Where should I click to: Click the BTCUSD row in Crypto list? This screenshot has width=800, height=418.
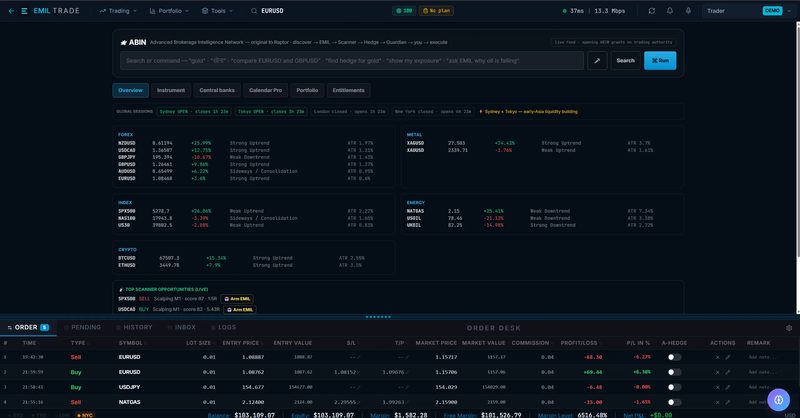(x=254, y=258)
